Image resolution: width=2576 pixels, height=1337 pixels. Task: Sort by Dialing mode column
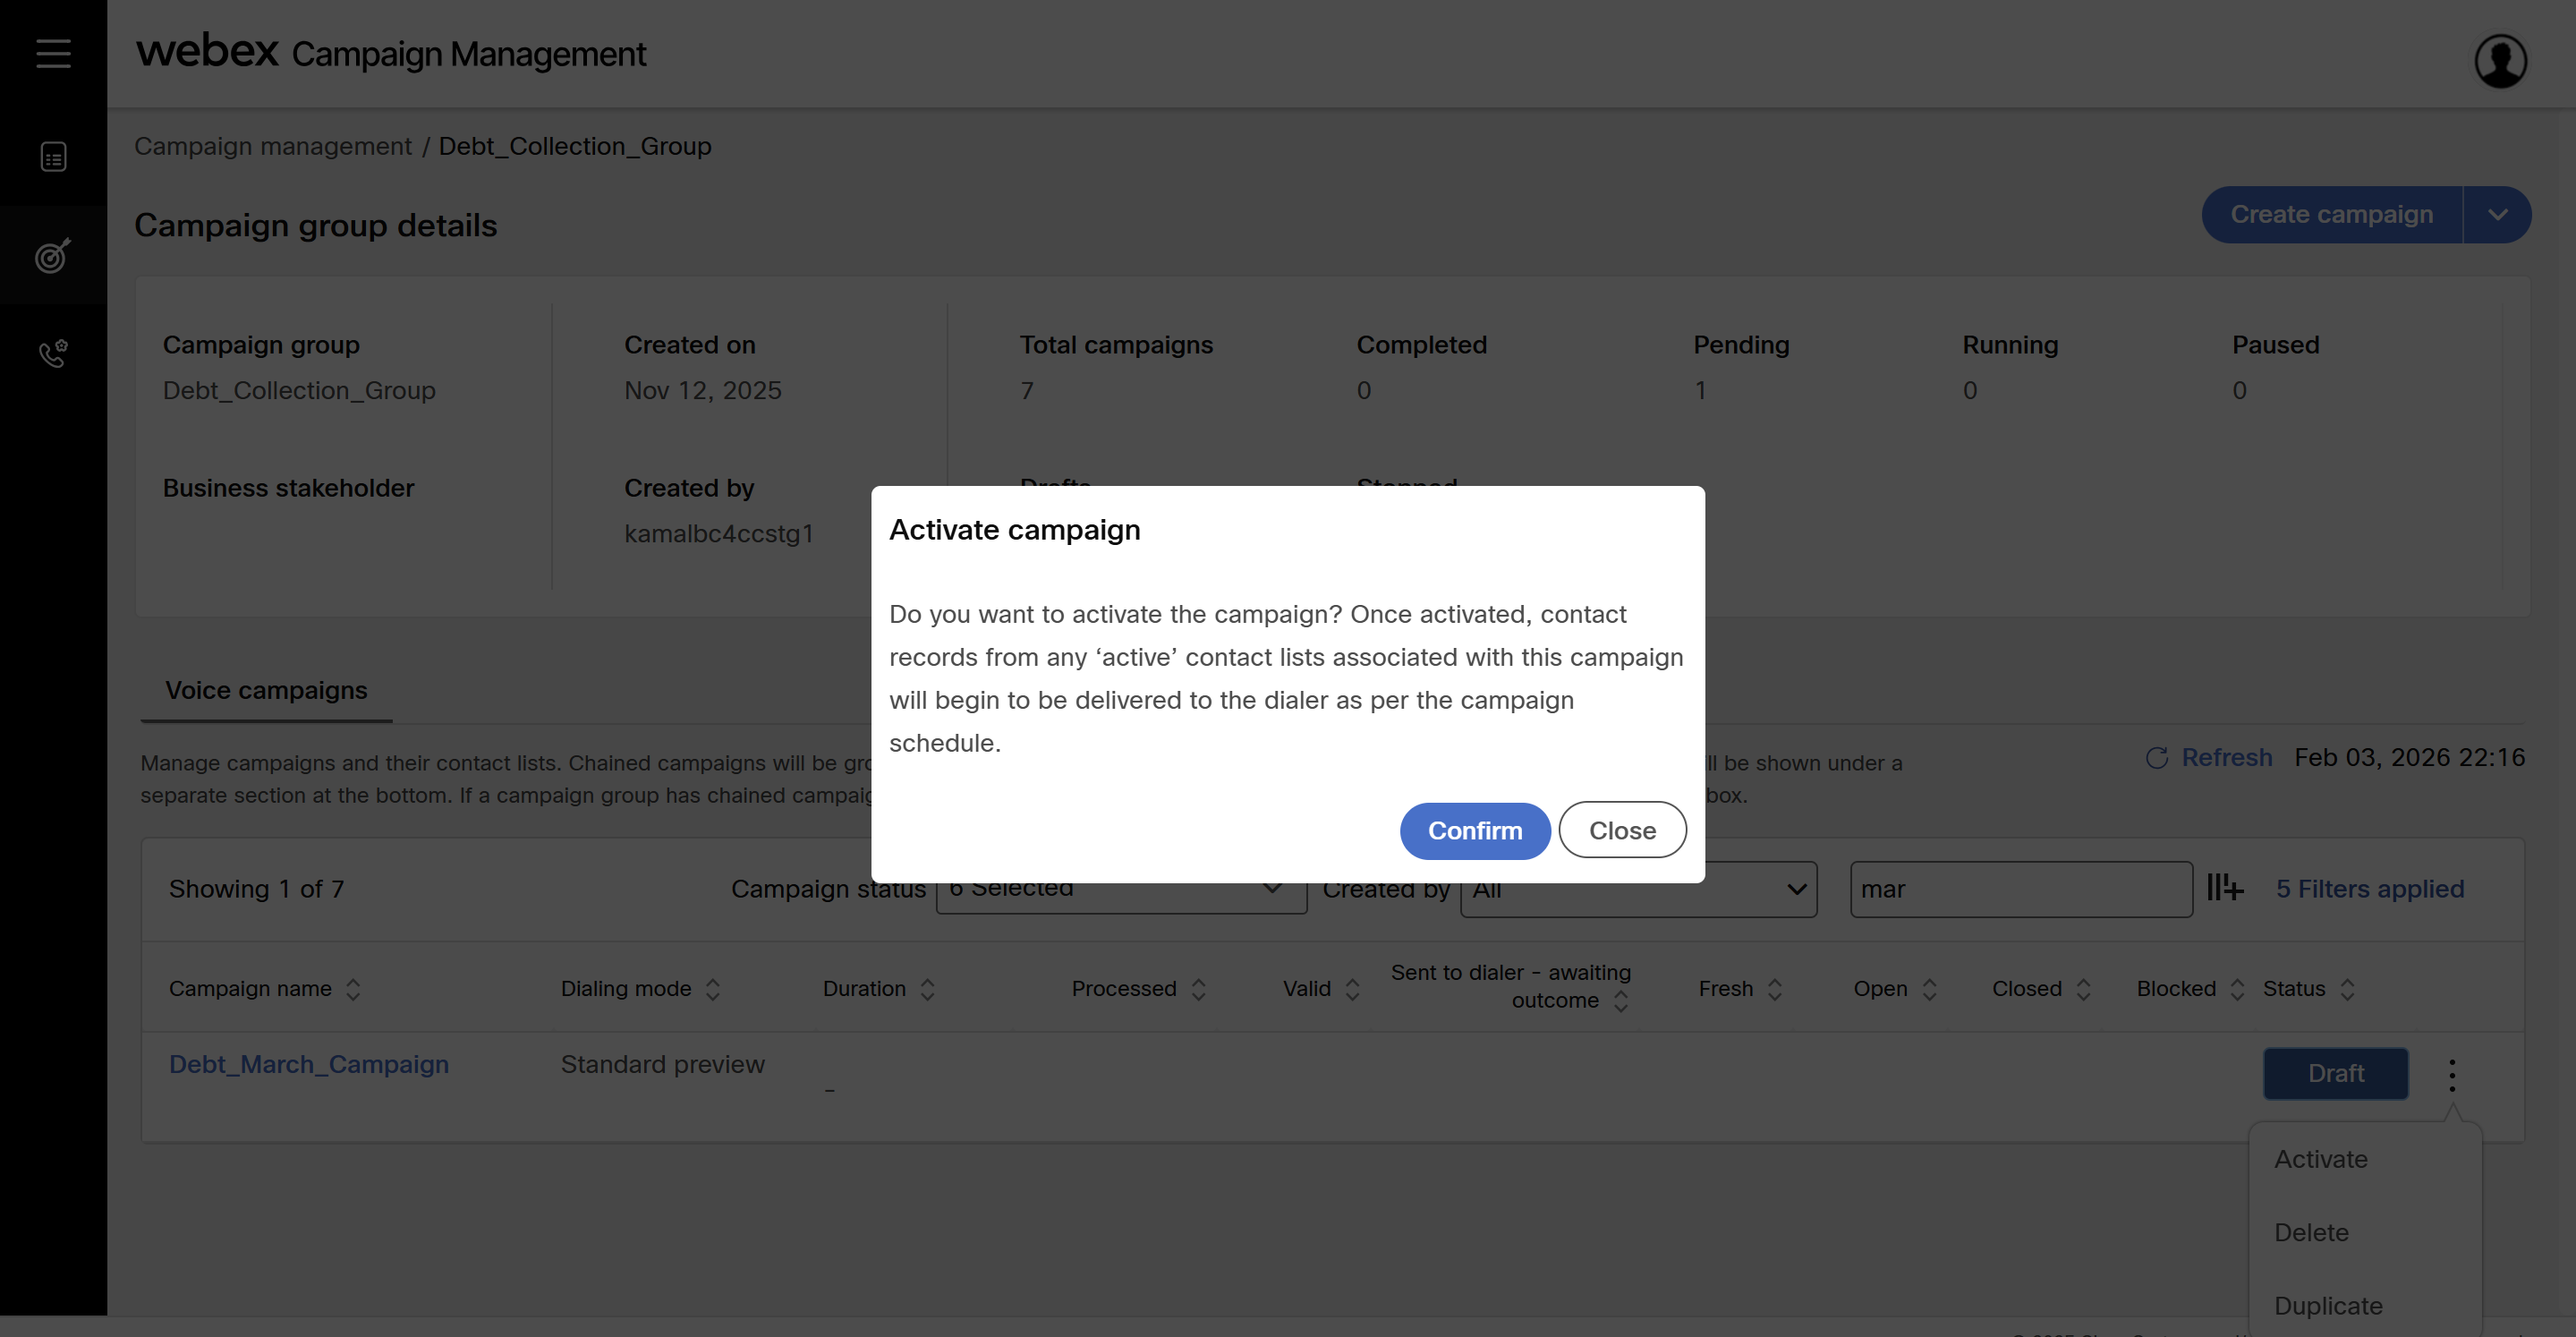click(x=713, y=989)
